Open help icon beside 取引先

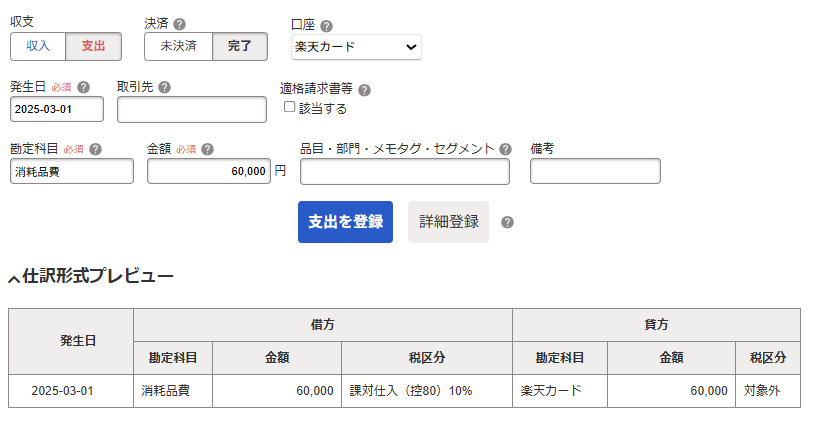tap(164, 87)
